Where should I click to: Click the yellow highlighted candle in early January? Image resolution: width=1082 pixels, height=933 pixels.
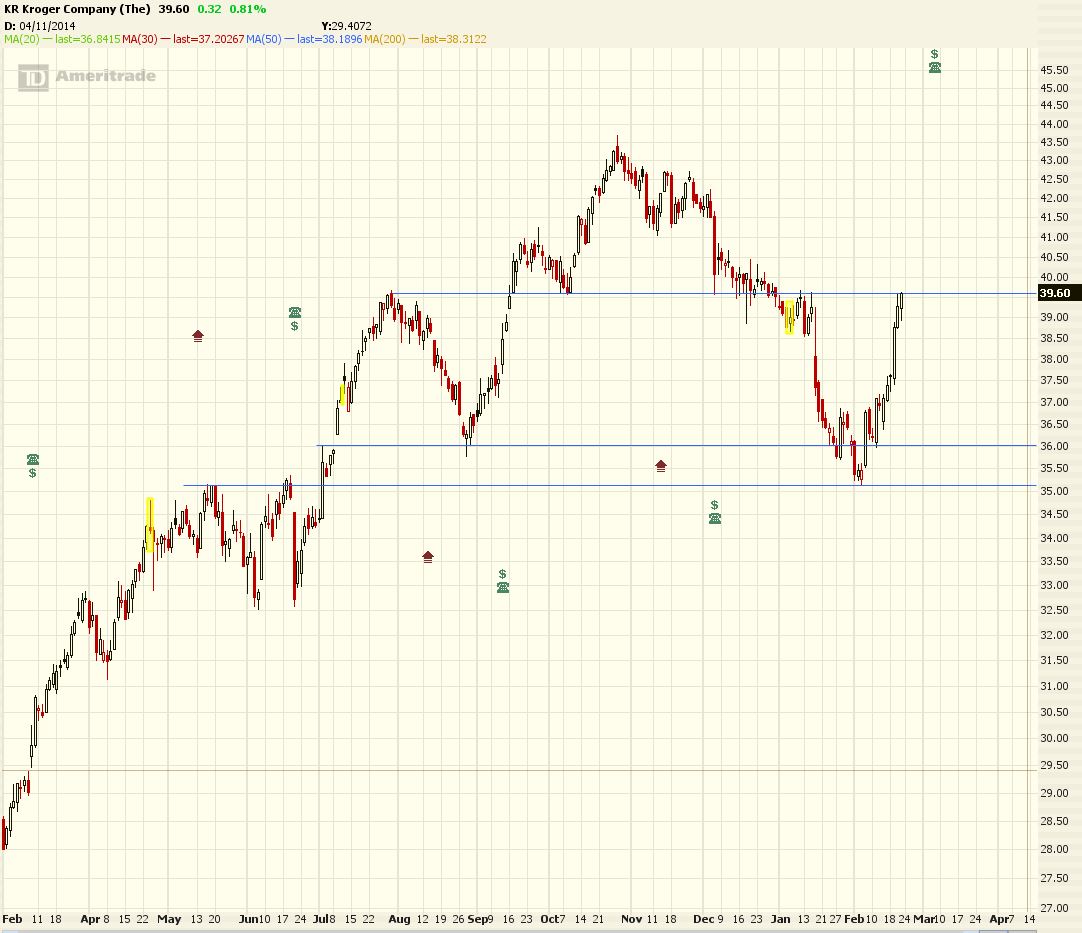click(x=789, y=317)
